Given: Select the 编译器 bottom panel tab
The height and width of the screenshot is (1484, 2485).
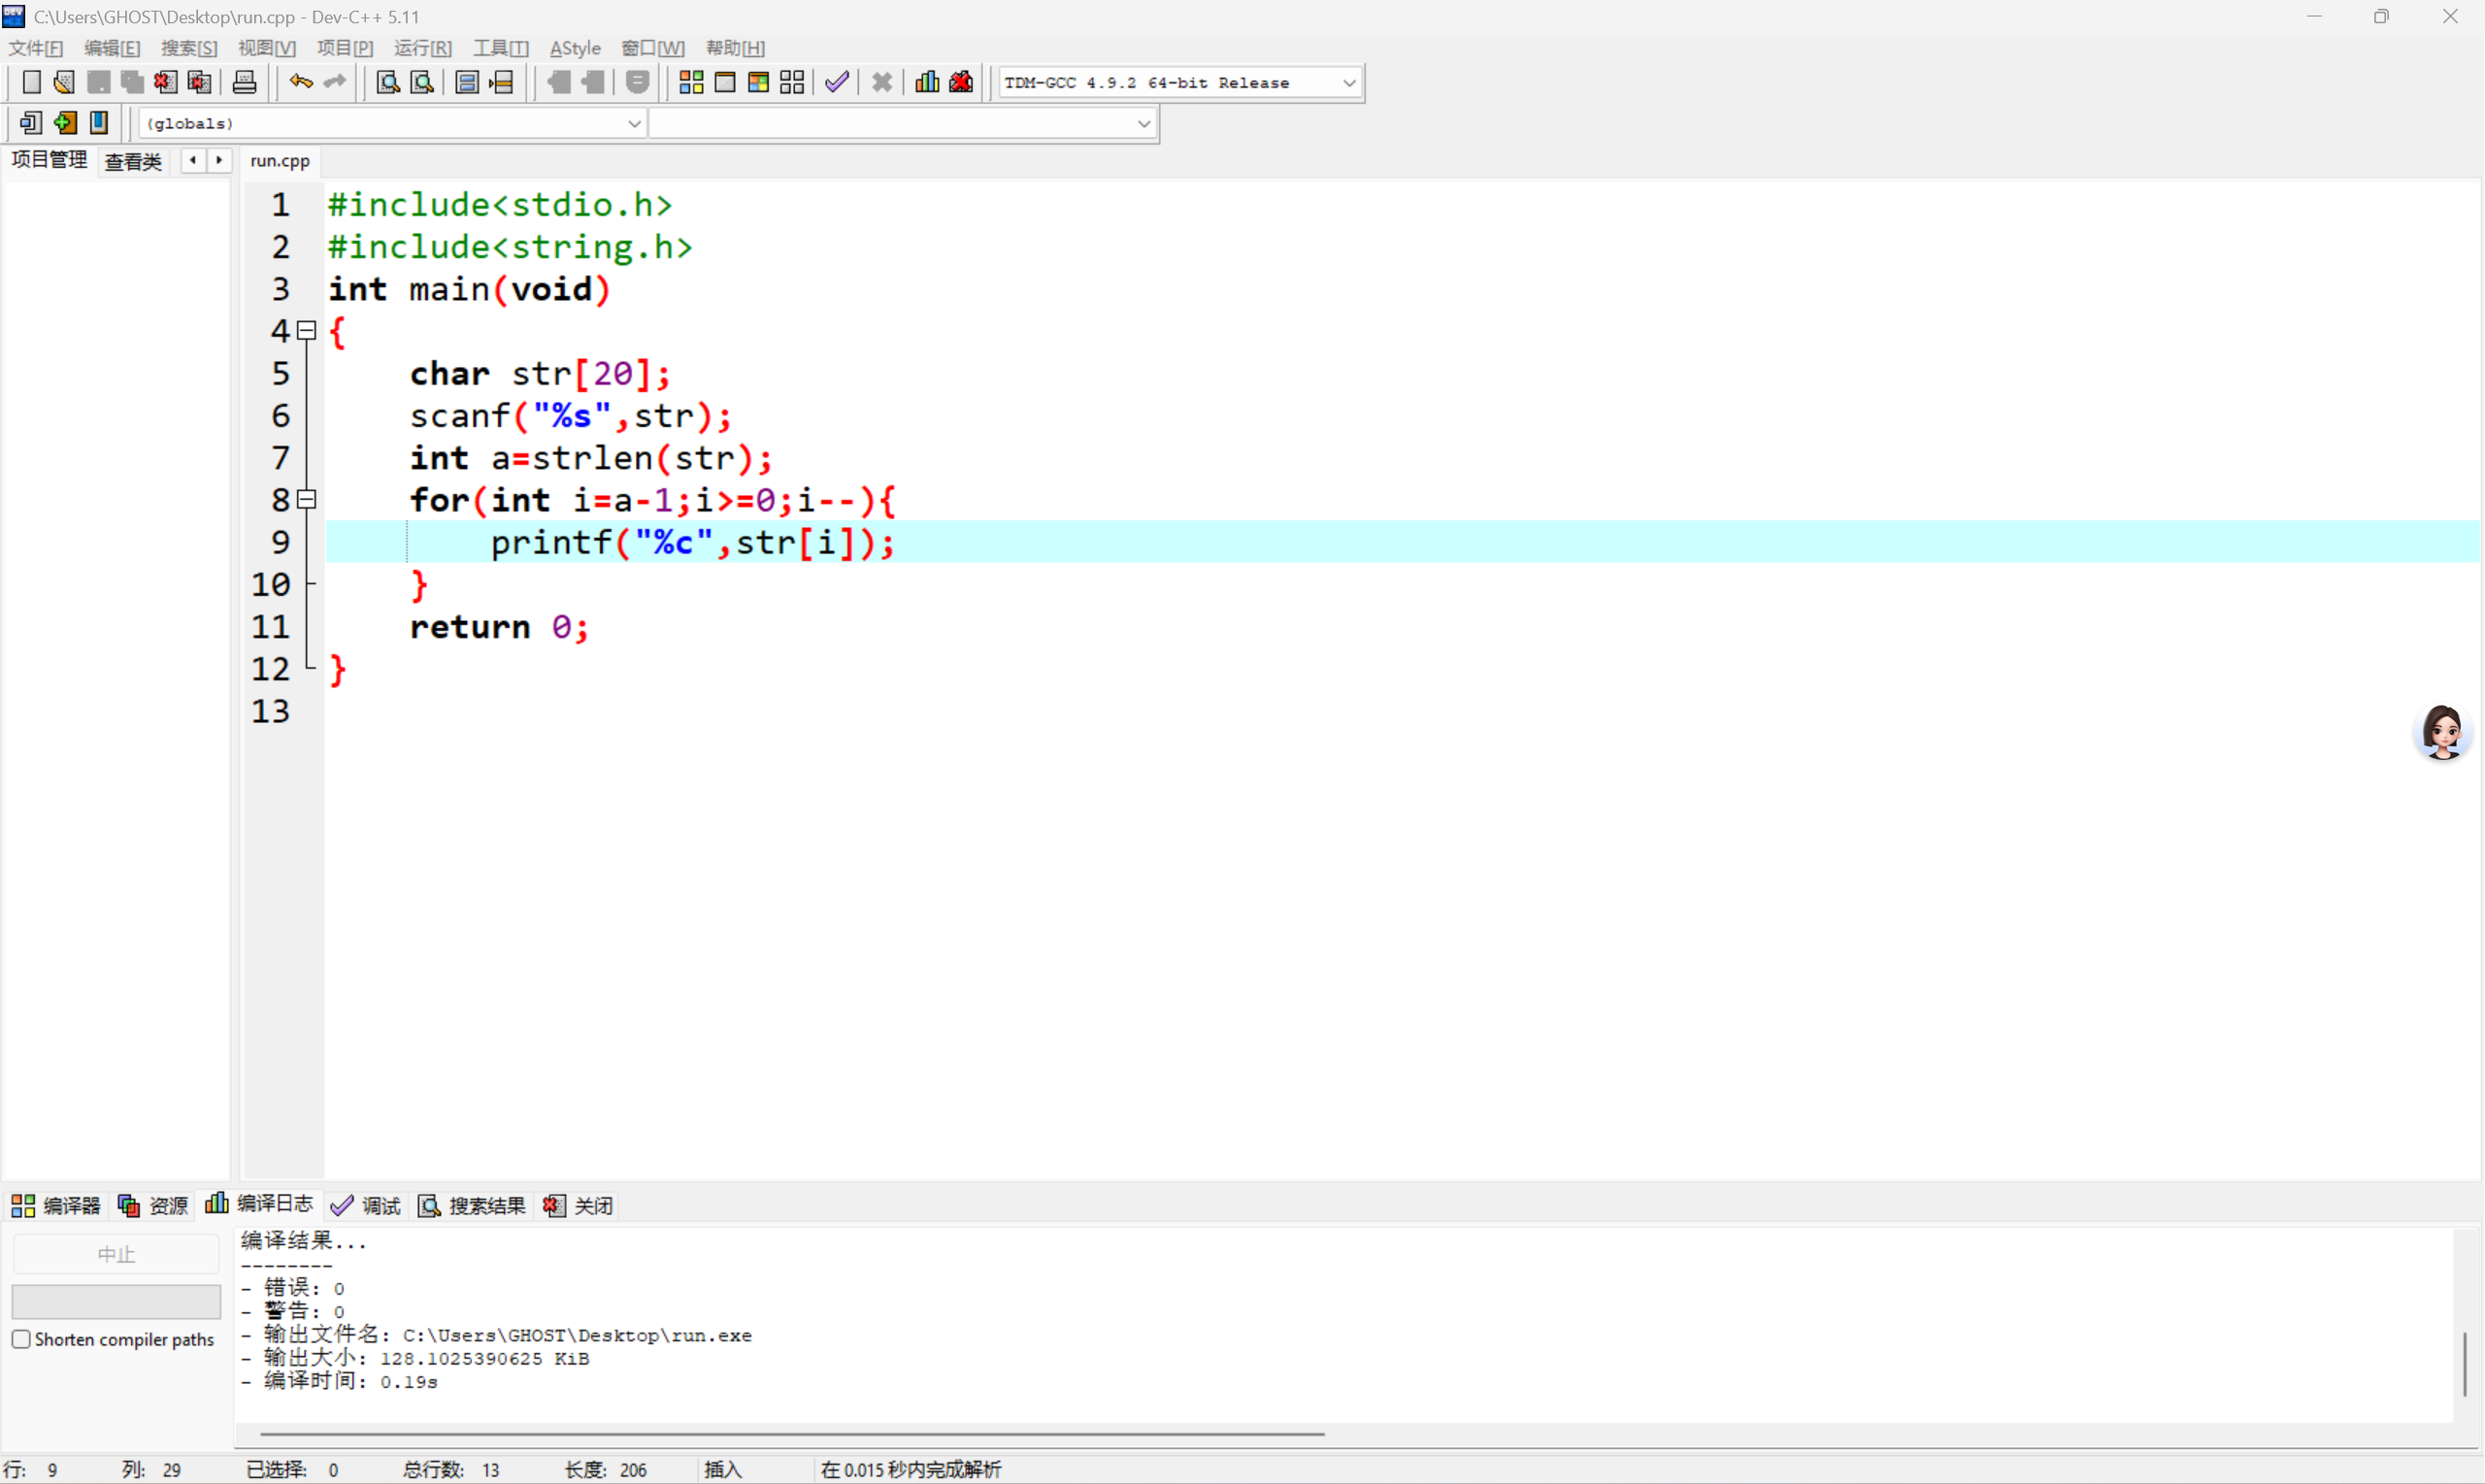Looking at the screenshot, I should (x=57, y=1205).
